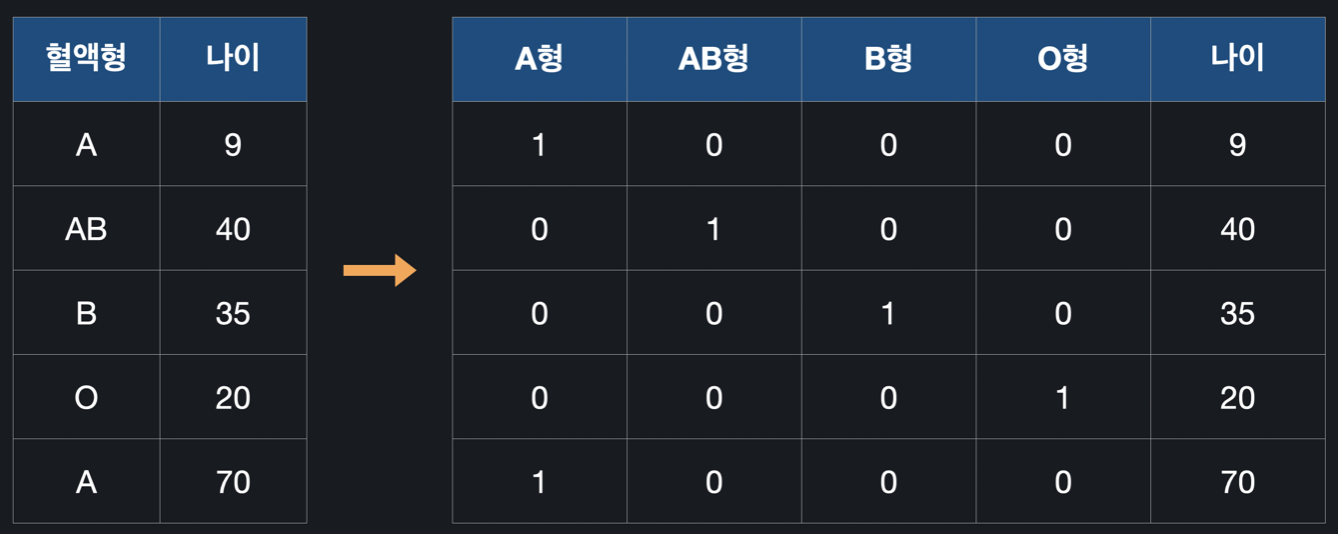Select the B blood type cell
This screenshot has width=1338, height=534.
[x=86, y=312]
